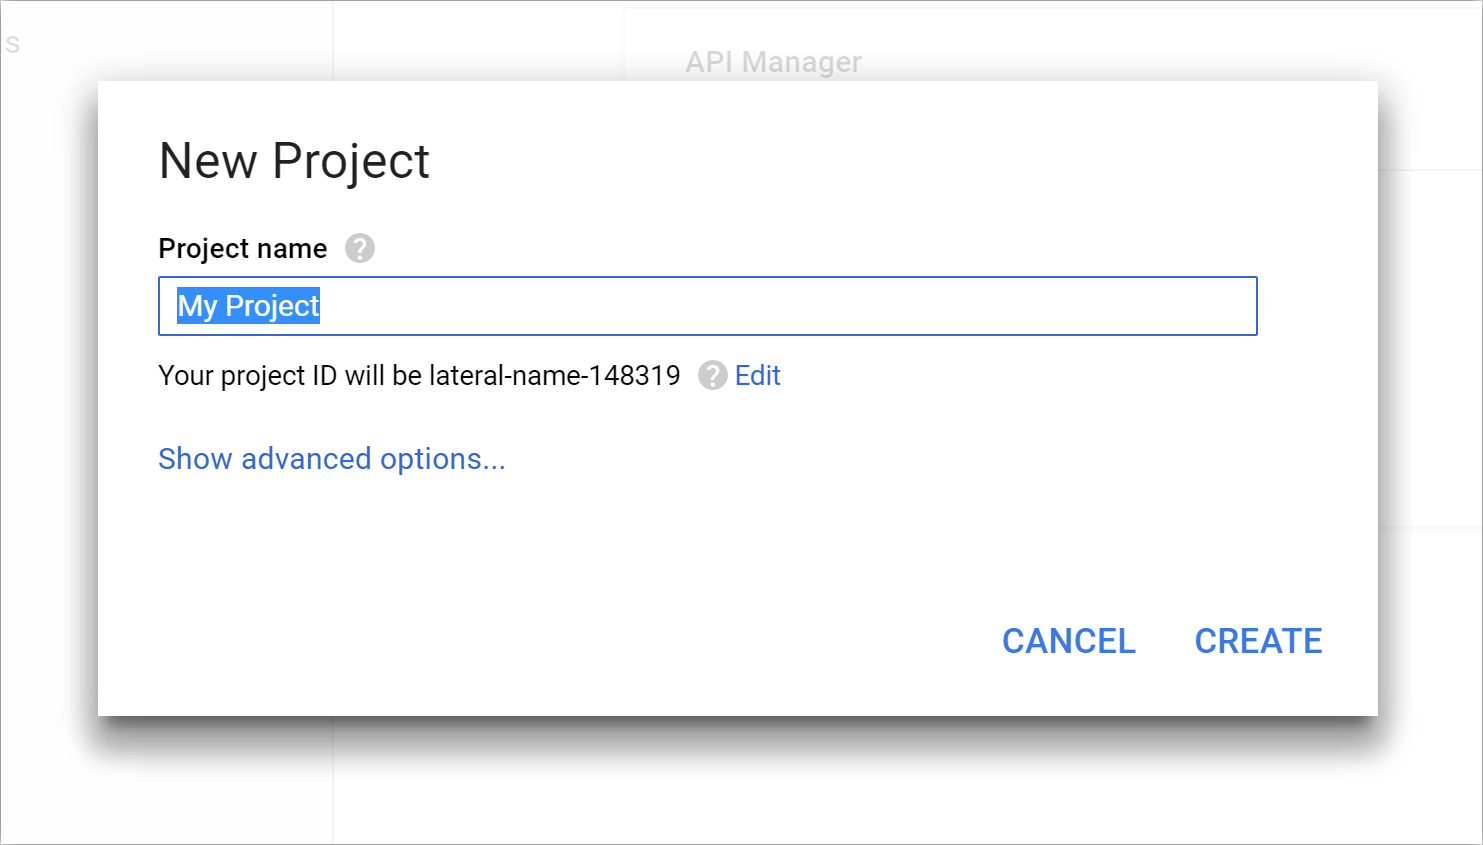This screenshot has height=845, width=1483.
Task: Expand Show advanced options
Action: click(x=332, y=458)
